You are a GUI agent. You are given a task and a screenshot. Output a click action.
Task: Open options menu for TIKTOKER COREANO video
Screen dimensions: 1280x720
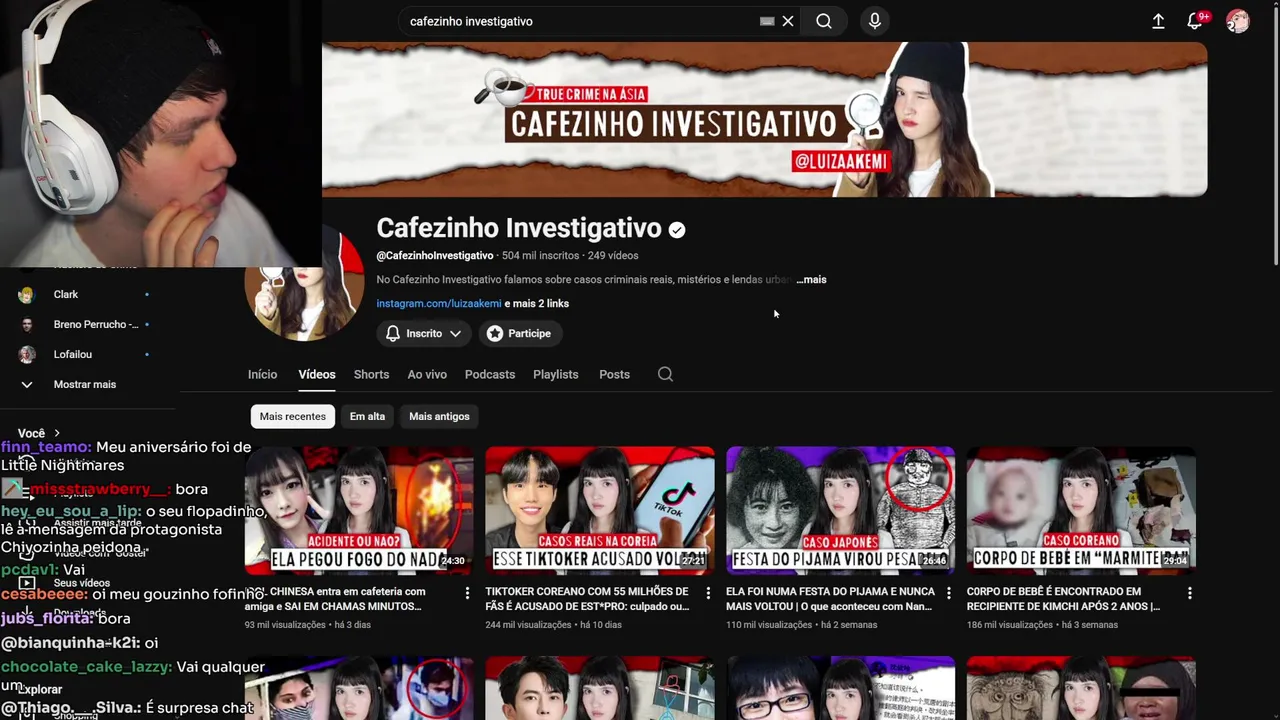click(708, 593)
